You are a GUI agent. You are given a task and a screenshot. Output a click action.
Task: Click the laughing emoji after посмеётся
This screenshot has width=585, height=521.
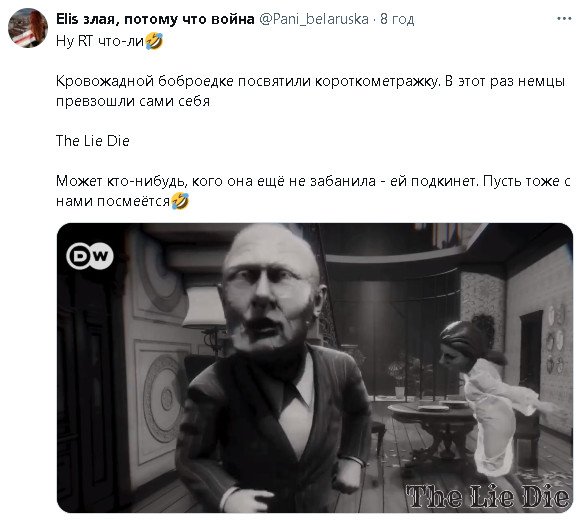click(x=180, y=202)
